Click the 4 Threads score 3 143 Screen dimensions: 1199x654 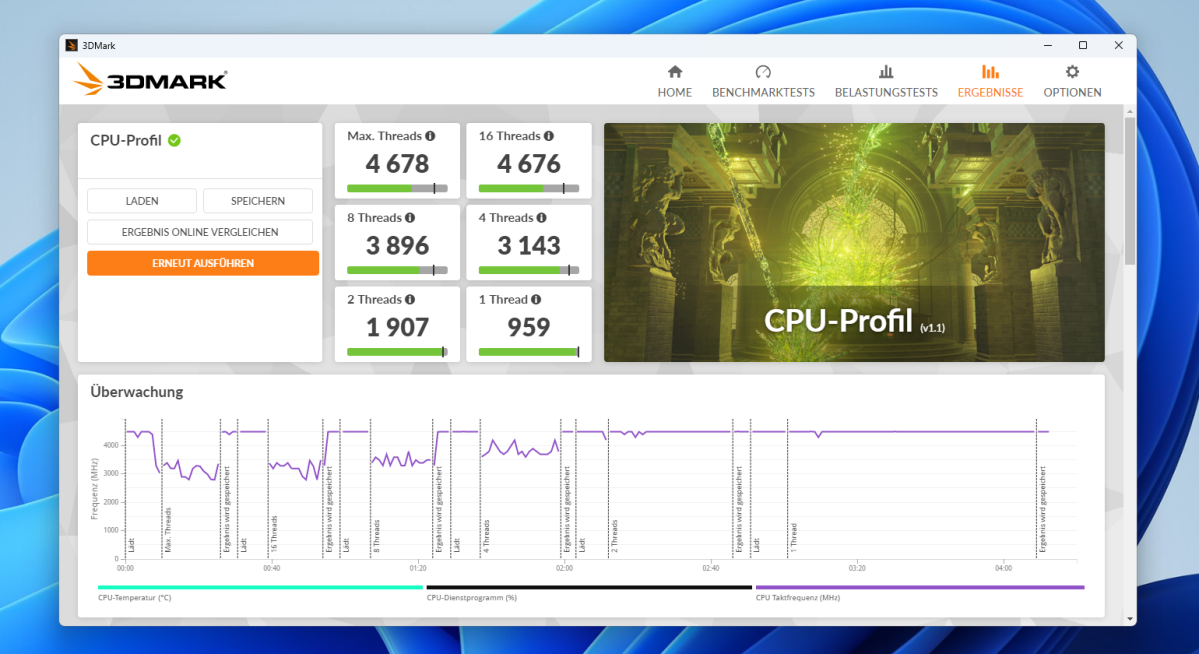[x=528, y=246]
